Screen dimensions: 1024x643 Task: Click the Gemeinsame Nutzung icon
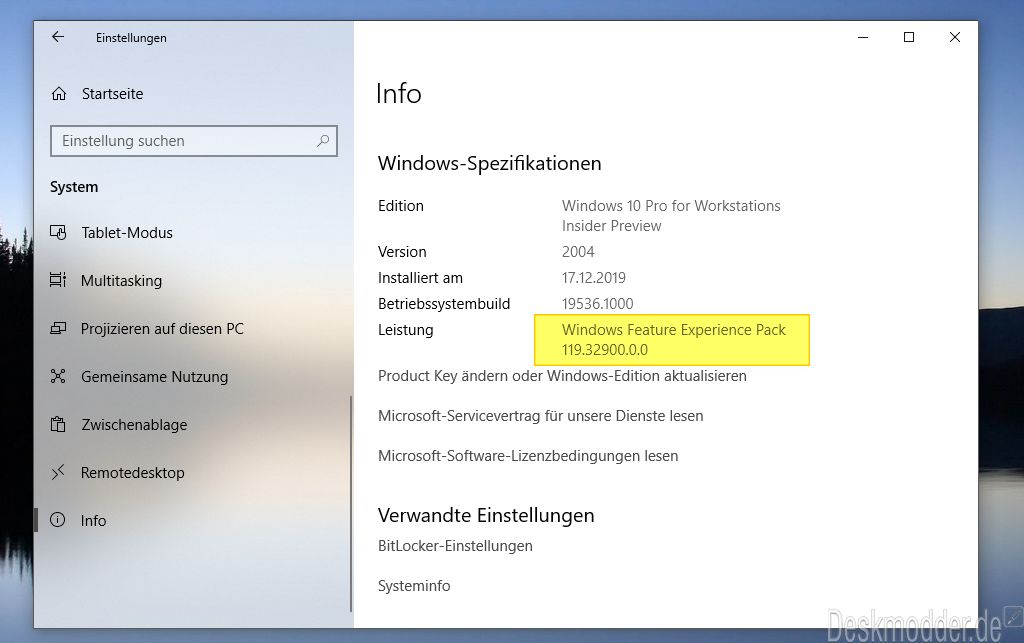(x=58, y=376)
